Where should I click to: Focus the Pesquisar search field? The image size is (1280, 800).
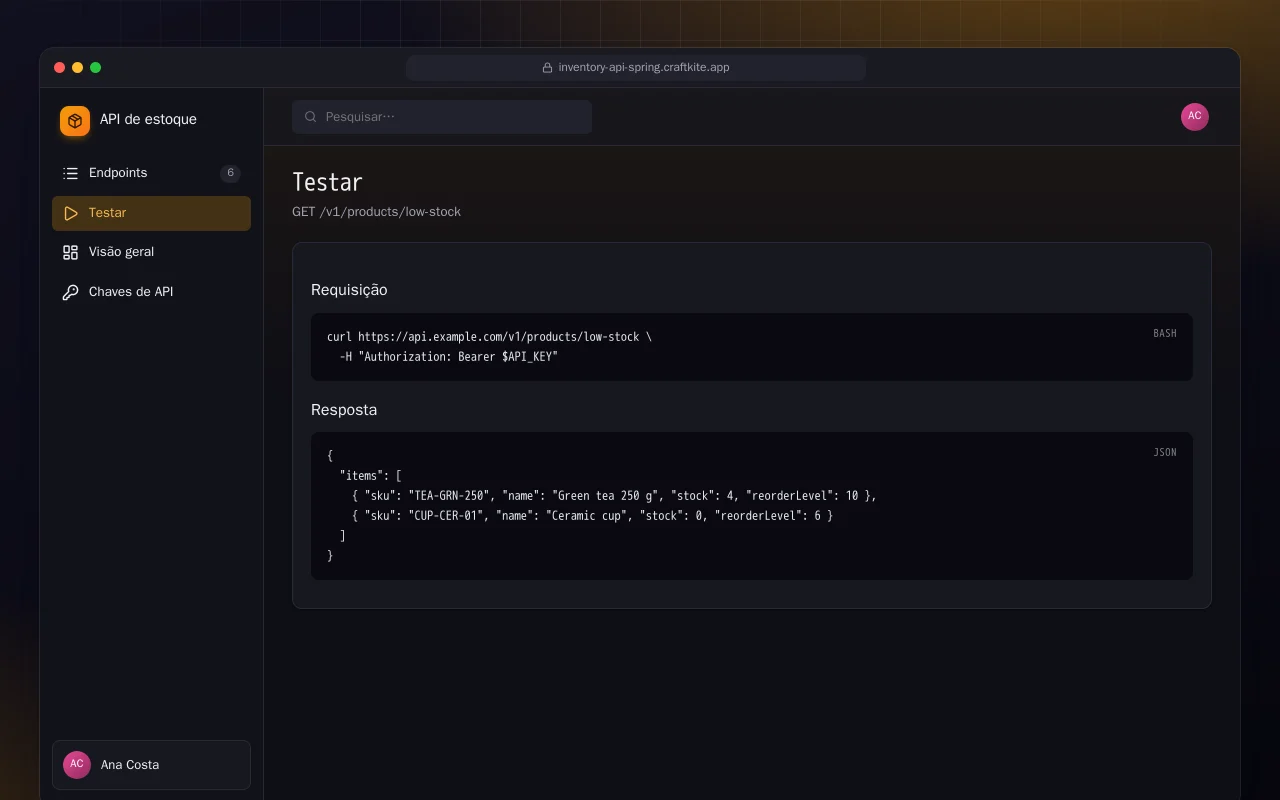[442, 117]
